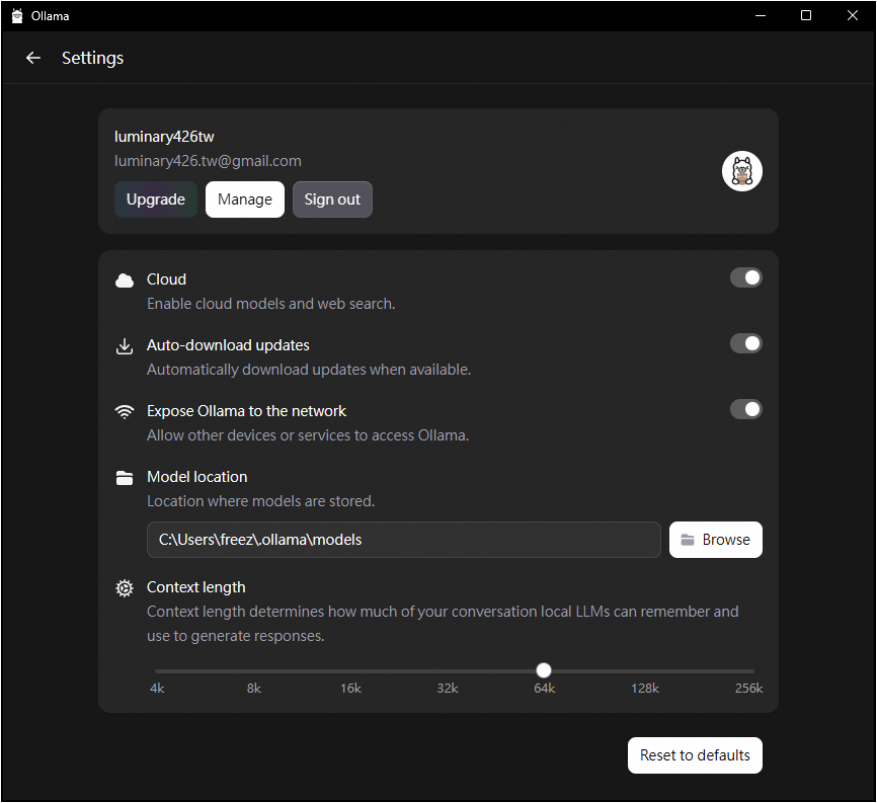Maximize the Ollama window
This screenshot has width=877, height=803.
coord(806,16)
